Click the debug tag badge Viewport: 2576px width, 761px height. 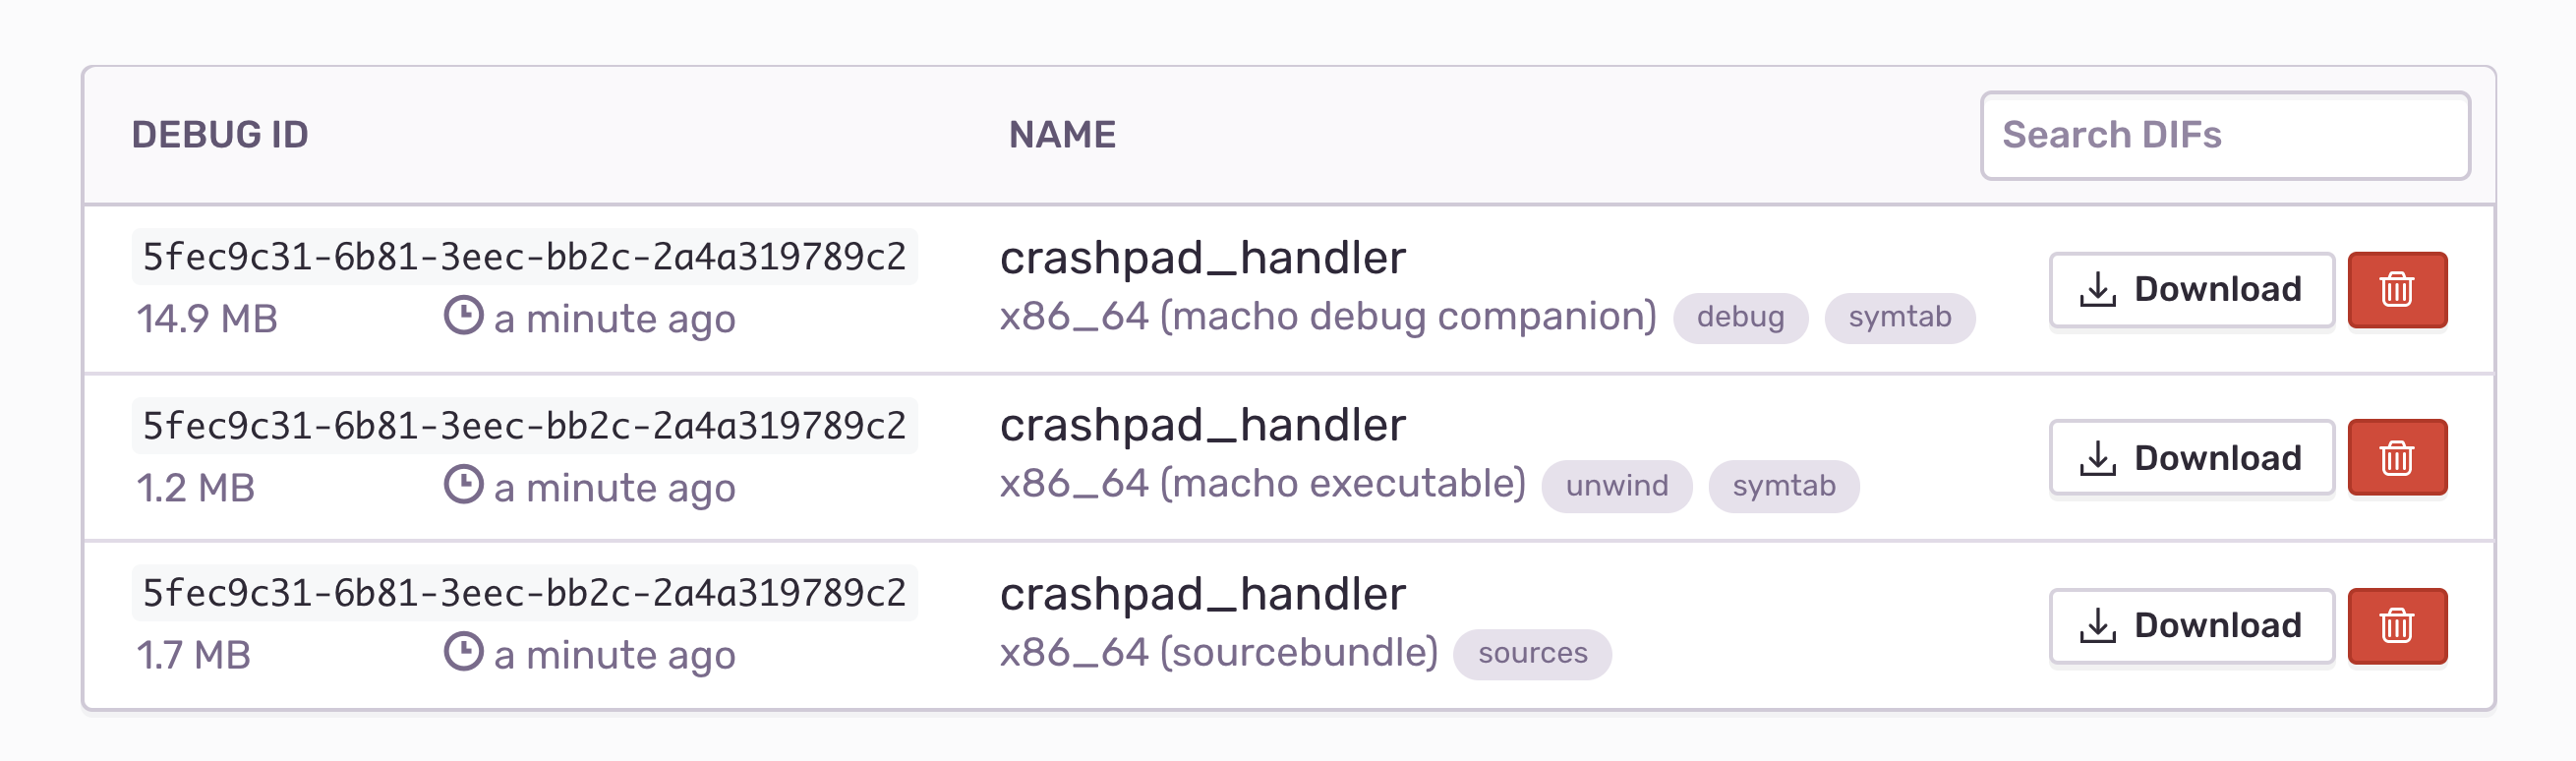[1740, 318]
